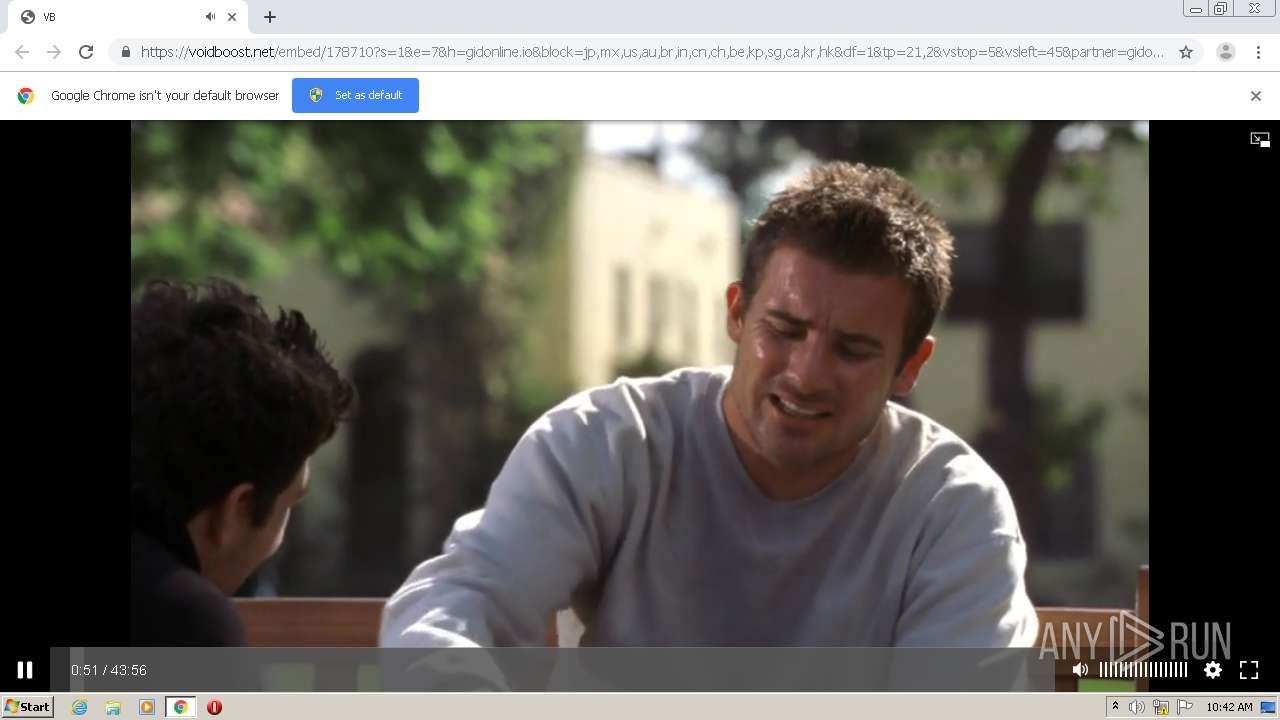Select the VB browser tab
The height and width of the screenshot is (720, 1280).
click(128, 17)
